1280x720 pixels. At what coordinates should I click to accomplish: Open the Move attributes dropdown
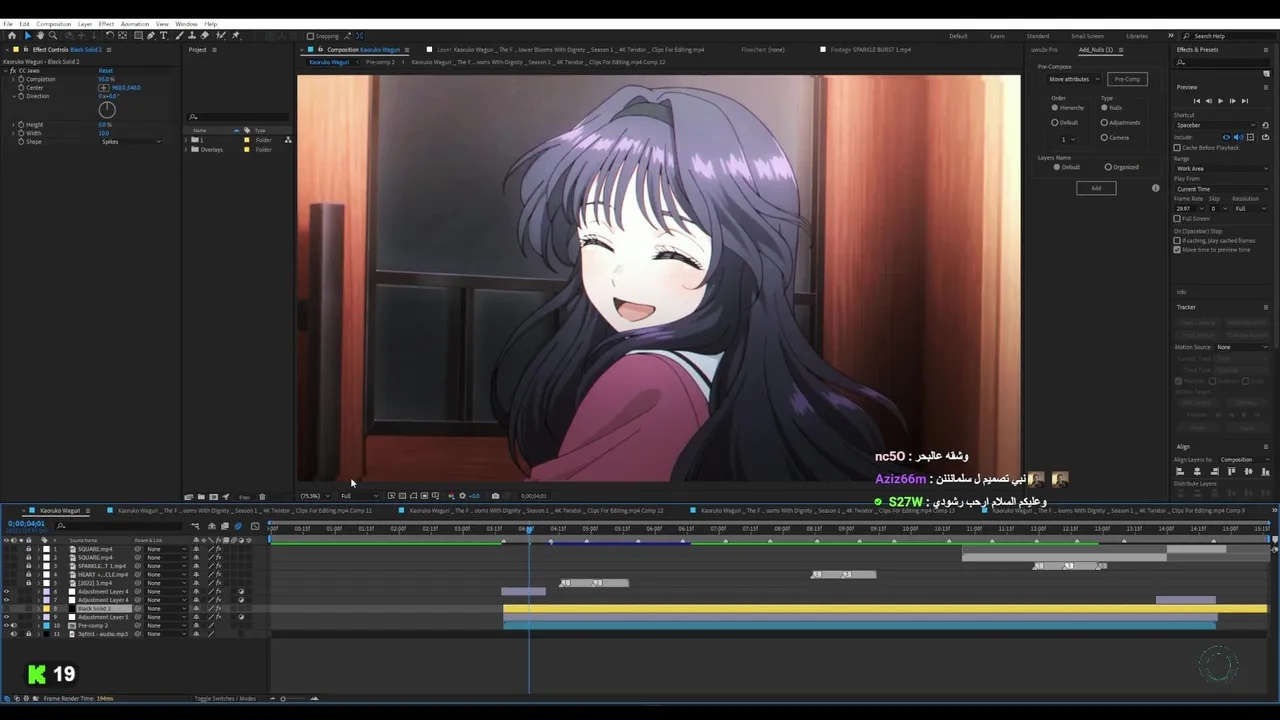[1074, 79]
